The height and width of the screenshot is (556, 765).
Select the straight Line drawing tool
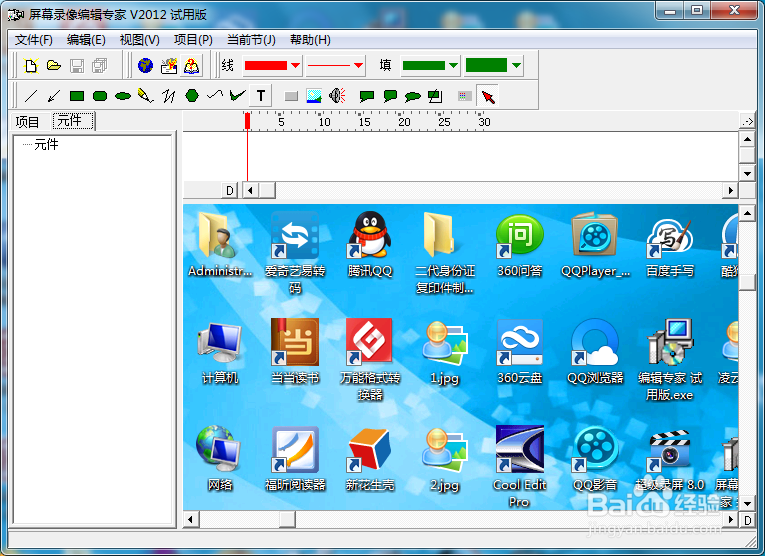31,96
